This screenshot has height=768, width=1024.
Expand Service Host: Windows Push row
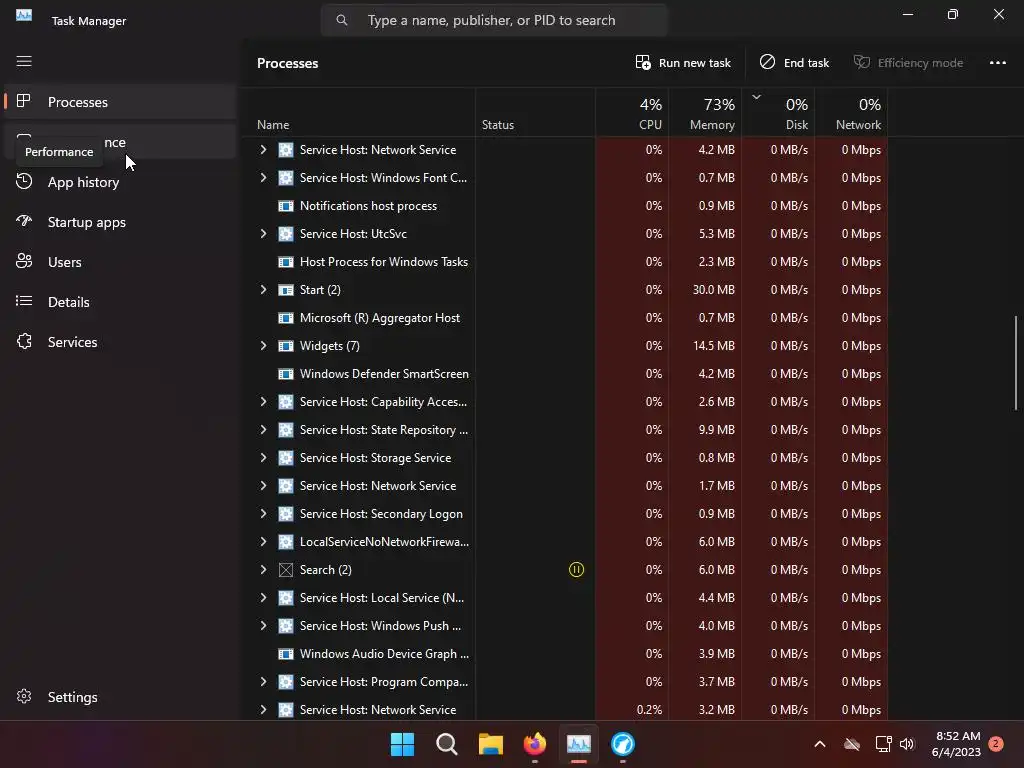click(263, 626)
